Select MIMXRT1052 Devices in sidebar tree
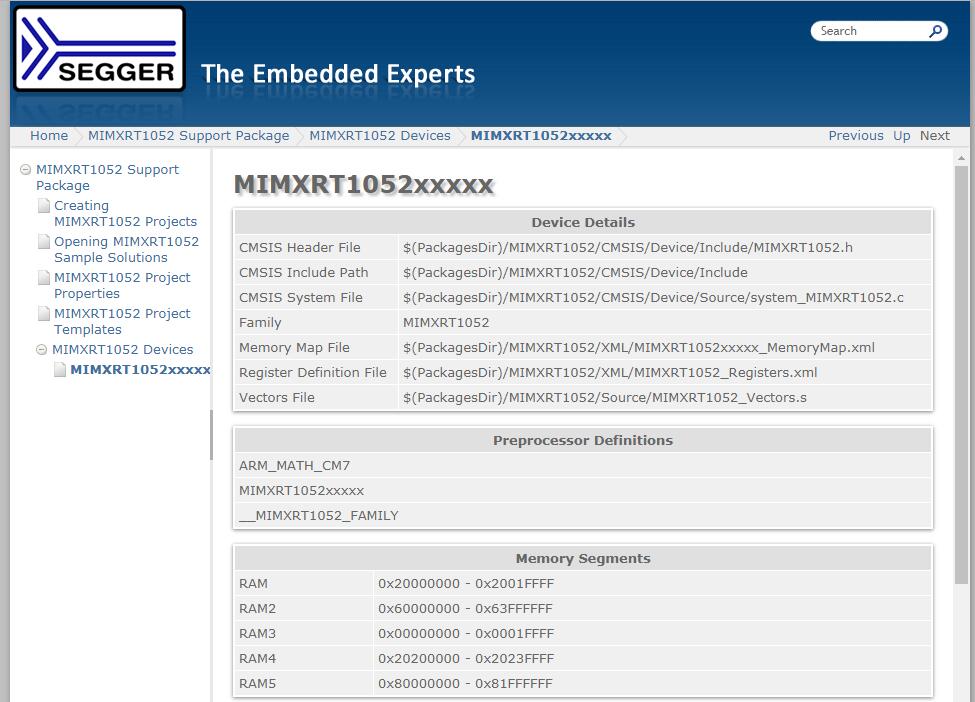Screen dimensions: 975x702 point(122,349)
